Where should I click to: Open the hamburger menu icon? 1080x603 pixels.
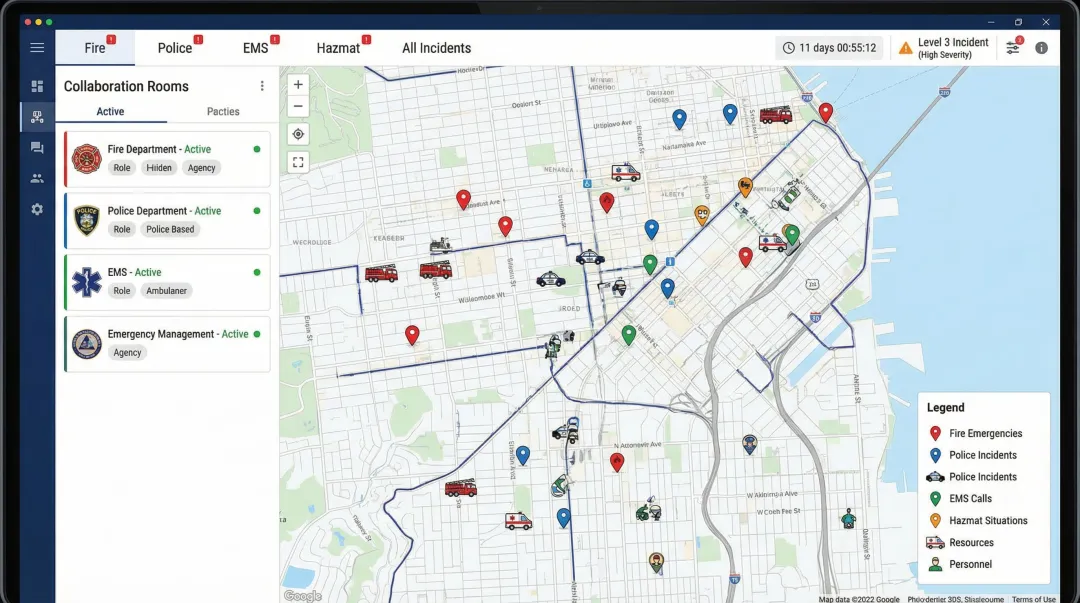[x=37, y=48]
